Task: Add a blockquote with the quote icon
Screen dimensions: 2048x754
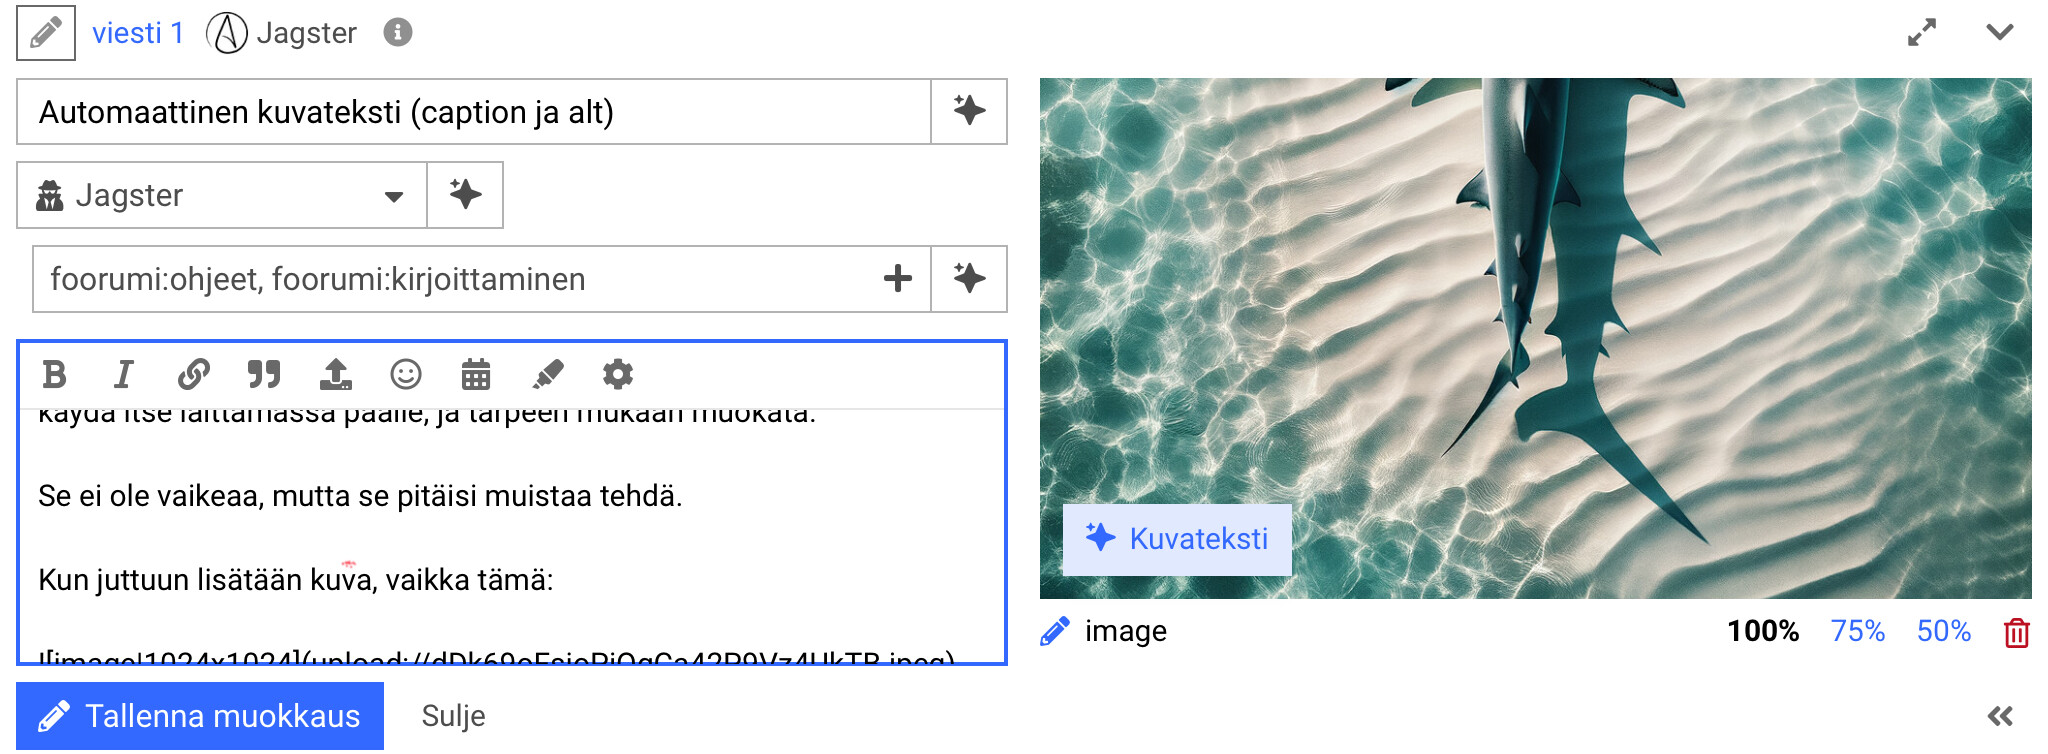Action: point(264,375)
